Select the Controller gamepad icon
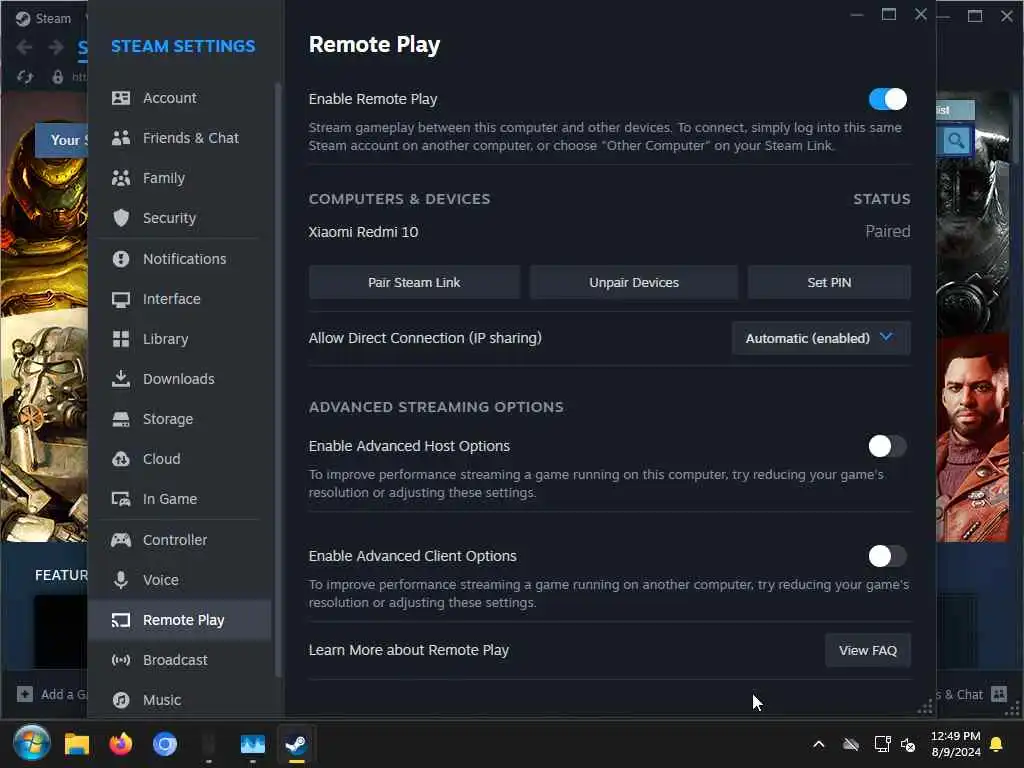 121,540
